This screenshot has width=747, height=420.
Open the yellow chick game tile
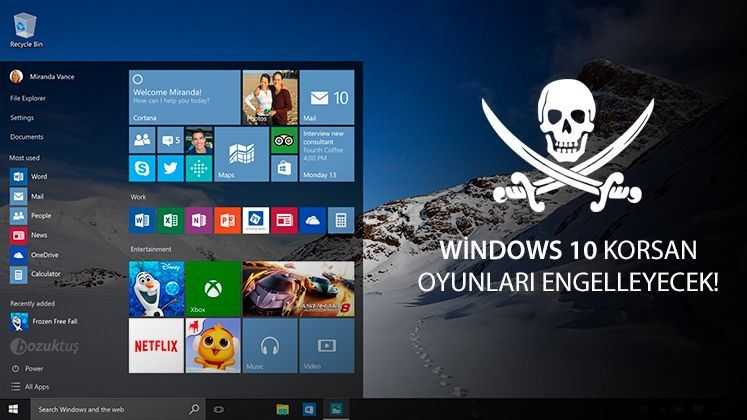[213, 346]
